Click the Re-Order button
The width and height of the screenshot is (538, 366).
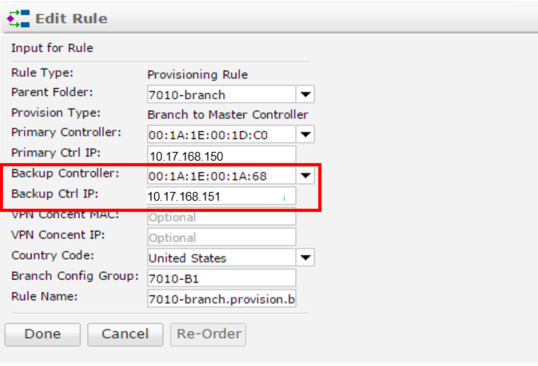pos(208,334)
